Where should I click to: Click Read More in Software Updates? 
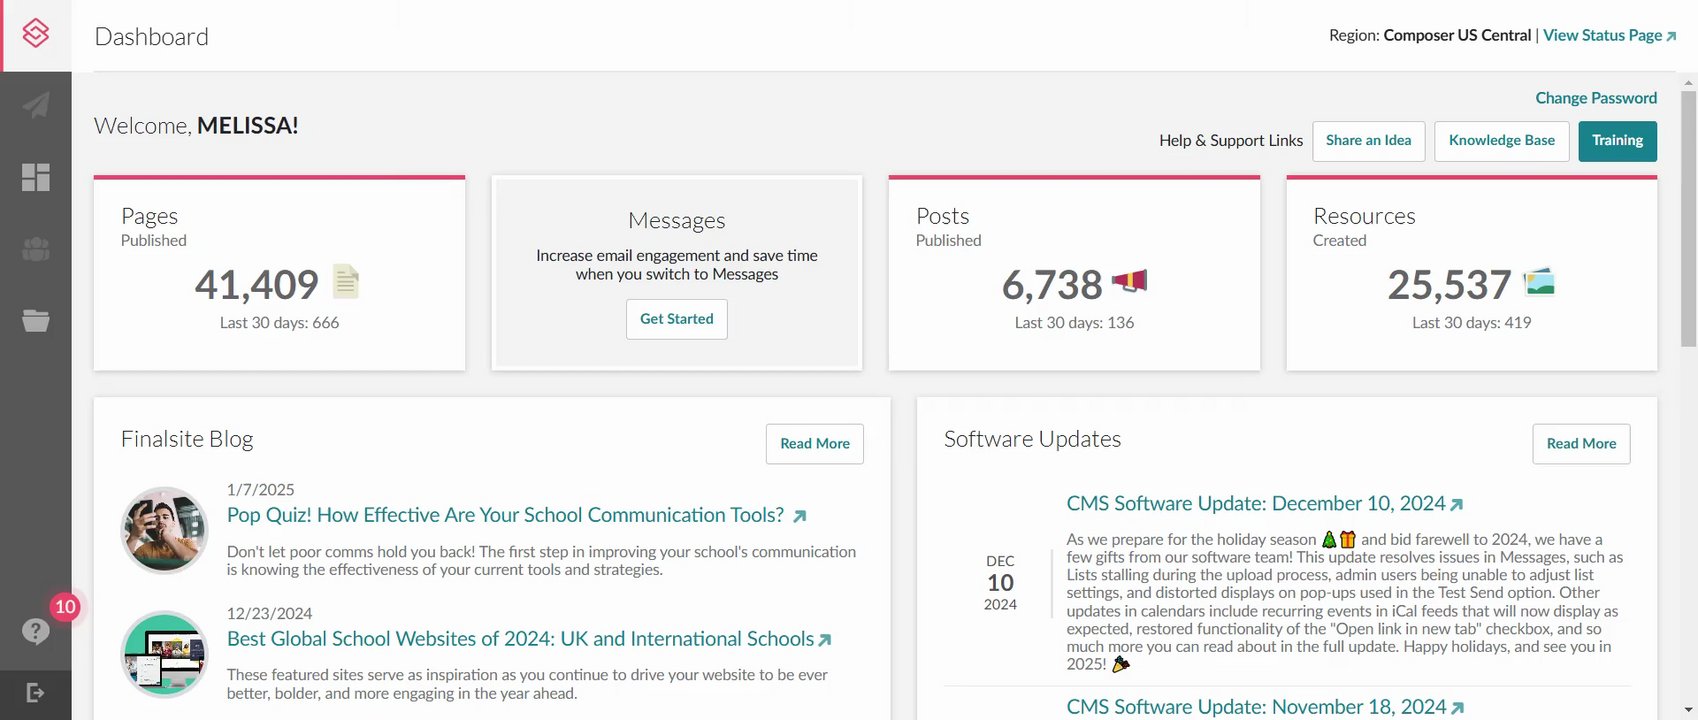(x=1581, y=444)
